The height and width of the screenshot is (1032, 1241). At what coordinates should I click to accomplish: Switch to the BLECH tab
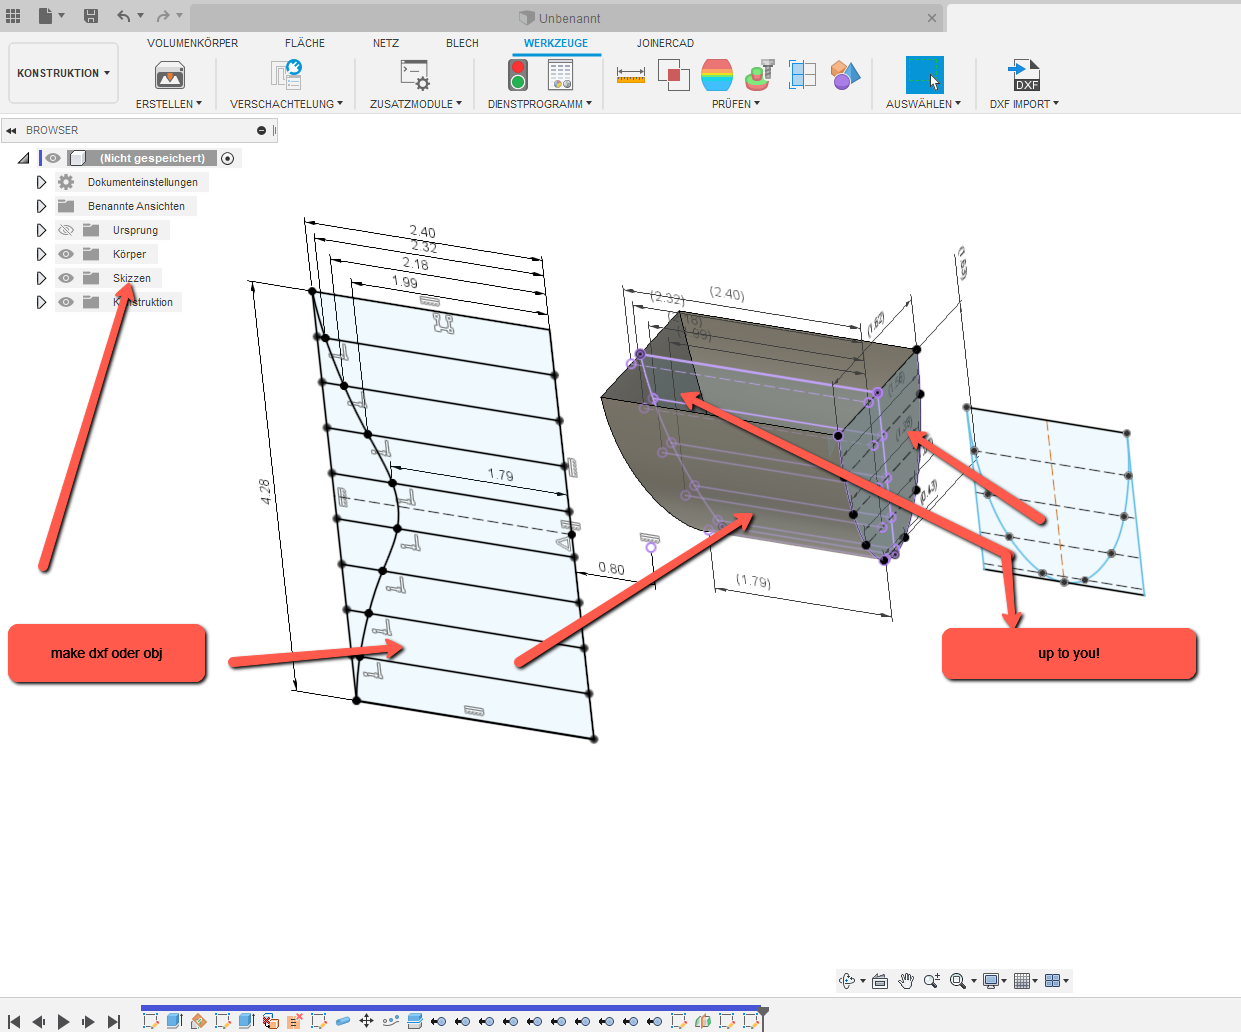(x=462, y=43)
